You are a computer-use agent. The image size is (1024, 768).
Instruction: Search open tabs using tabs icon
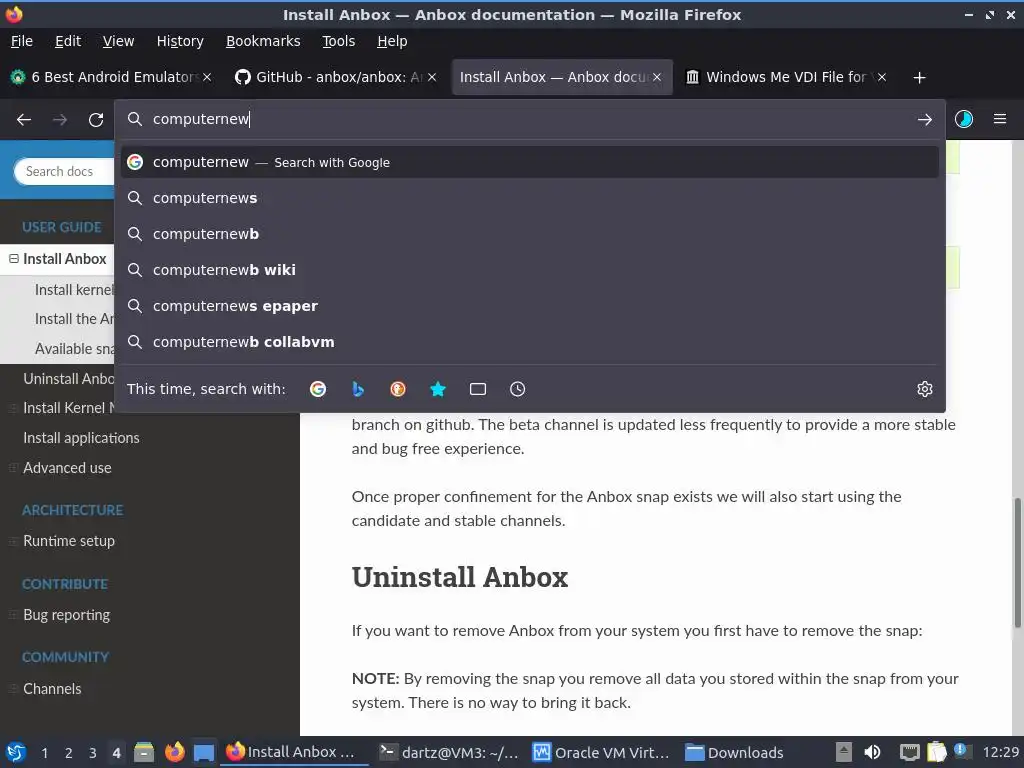click(477, 389)
